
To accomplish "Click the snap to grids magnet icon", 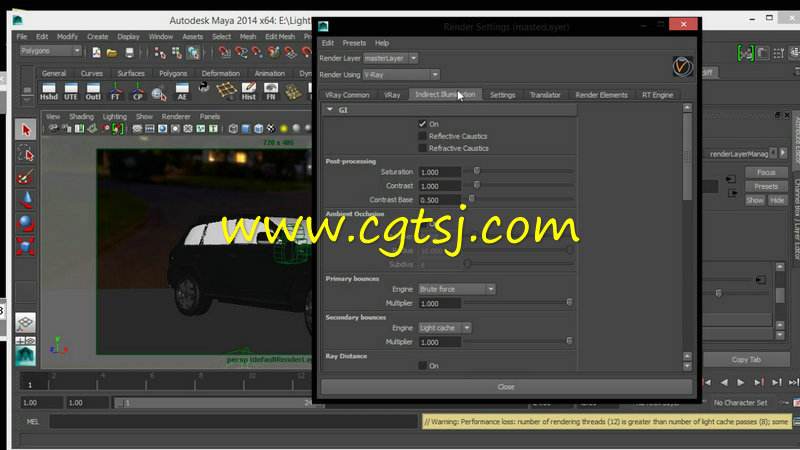I will click(224, 52).
